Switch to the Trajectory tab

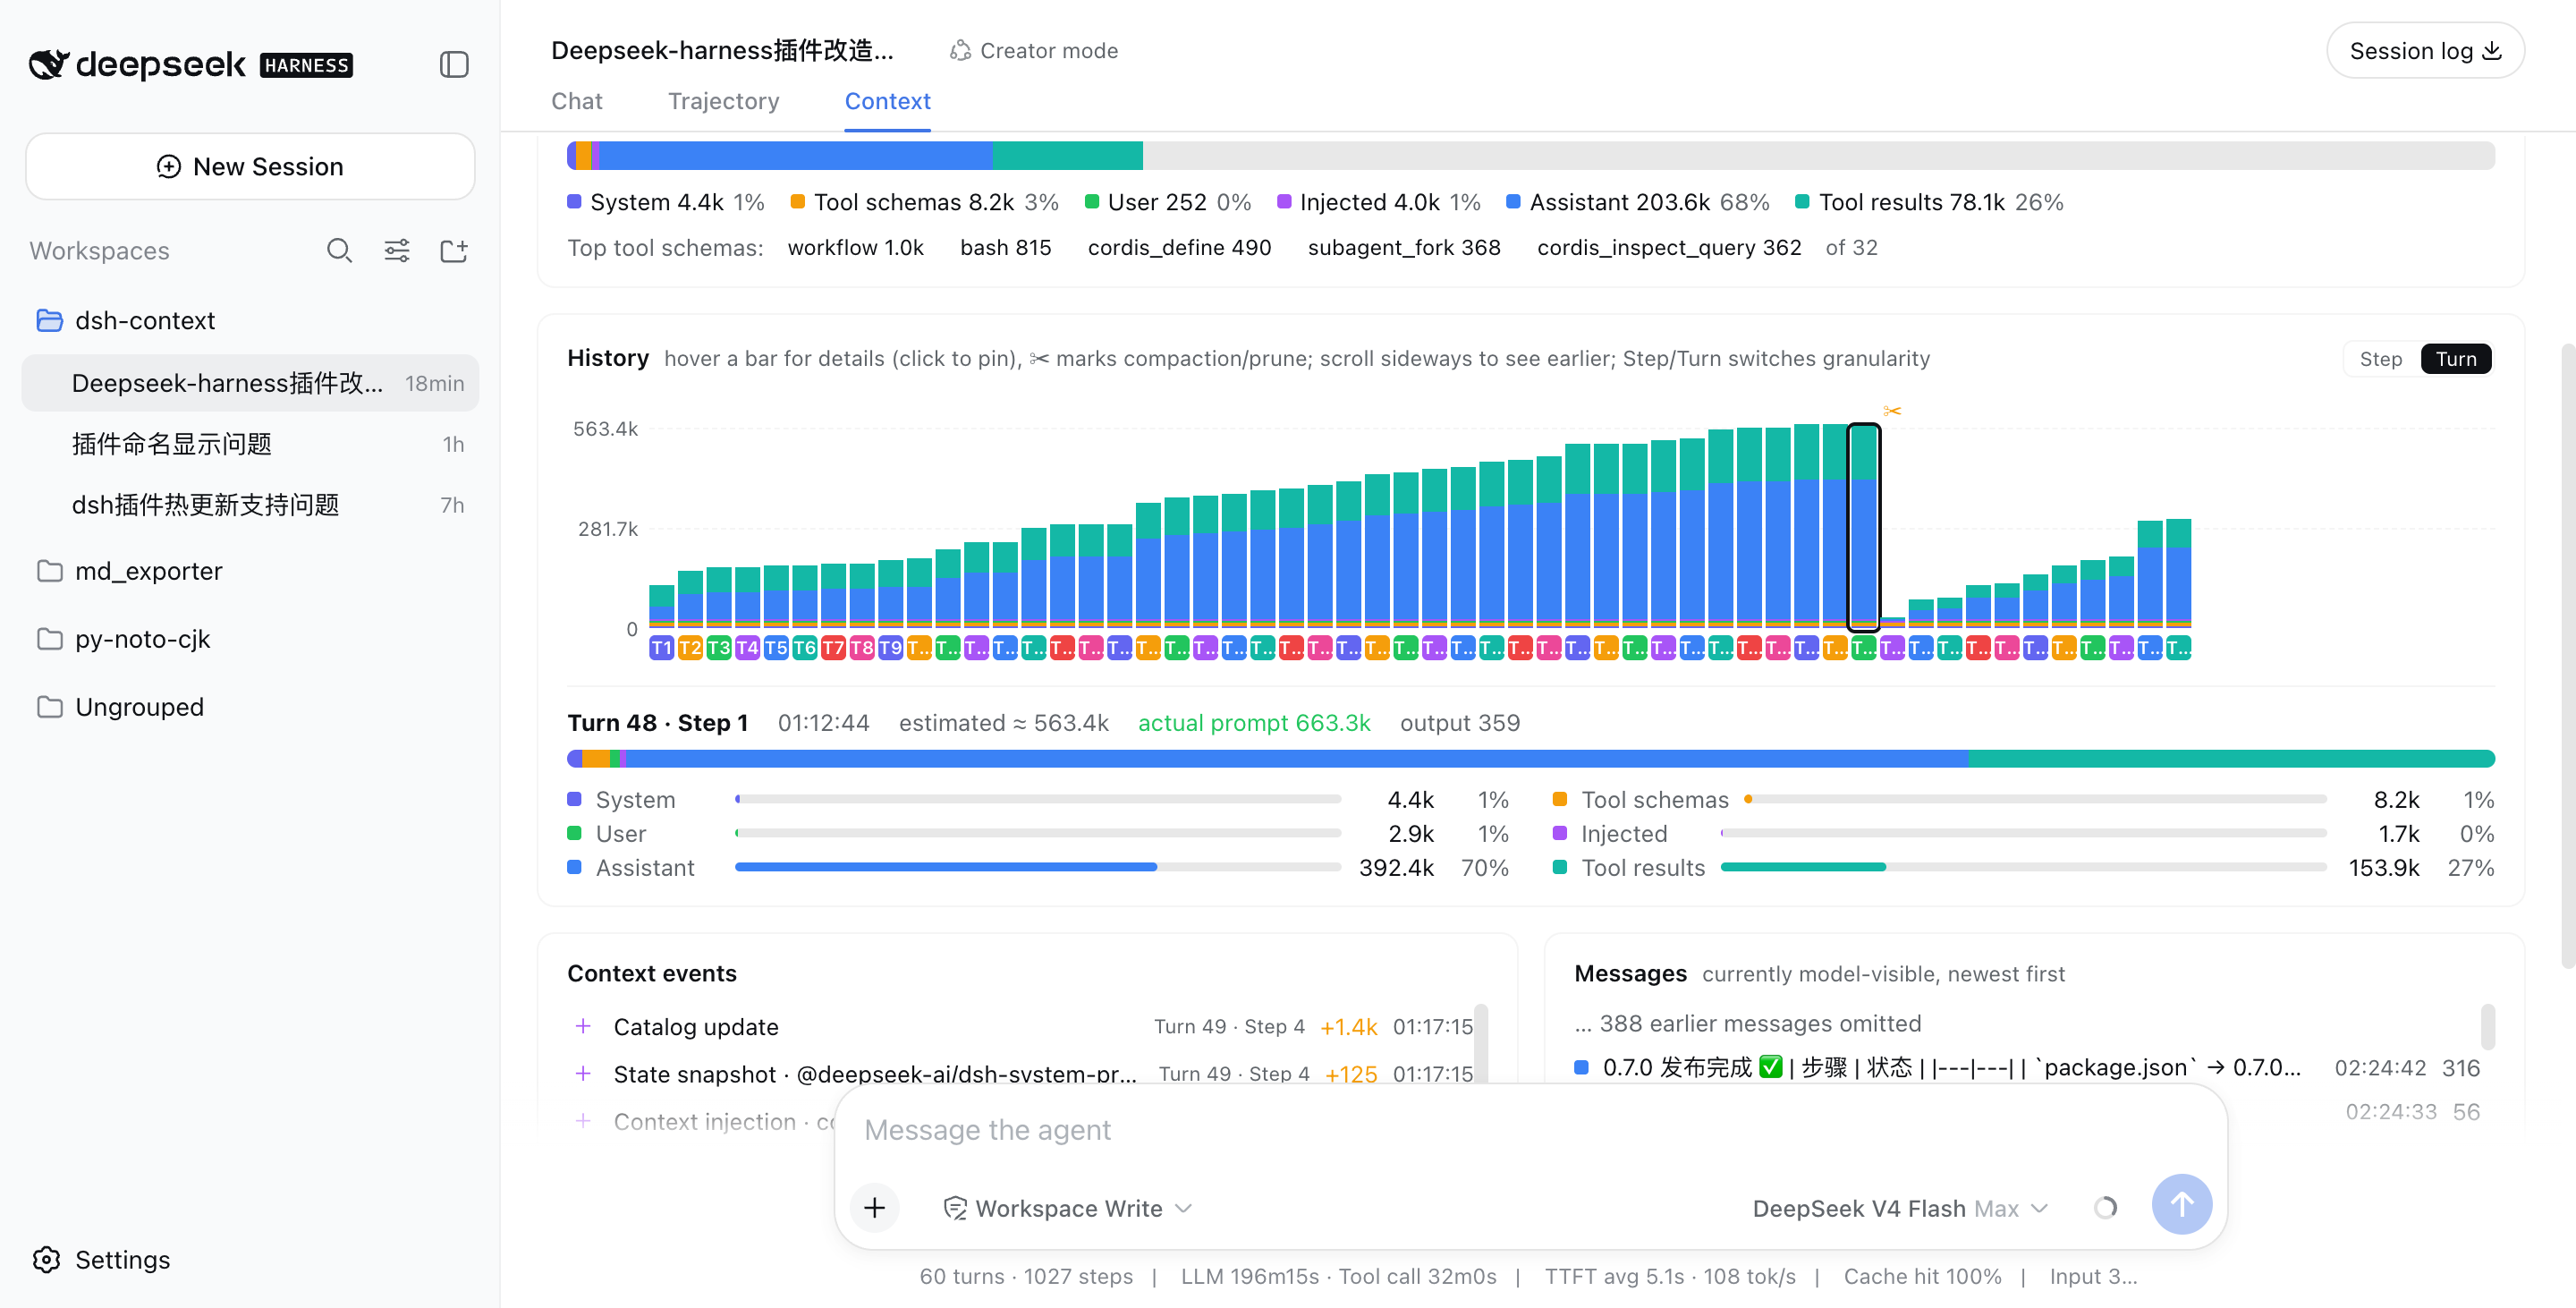(x=723, y=101)
